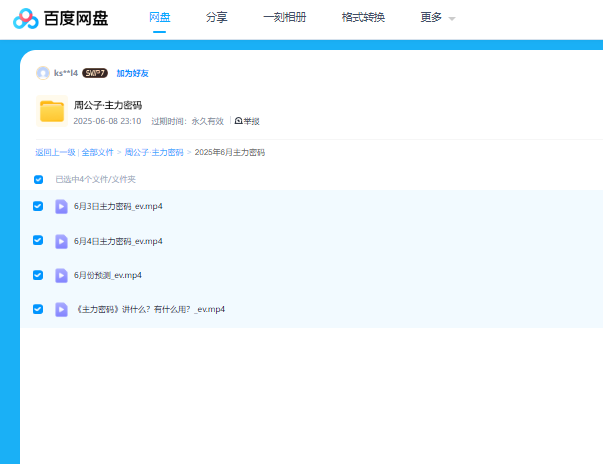This screenshot has width=603, height=464.
Task: Click the SVIP7 membership badge
Action: pyautogui.click(x=95, y=73)
